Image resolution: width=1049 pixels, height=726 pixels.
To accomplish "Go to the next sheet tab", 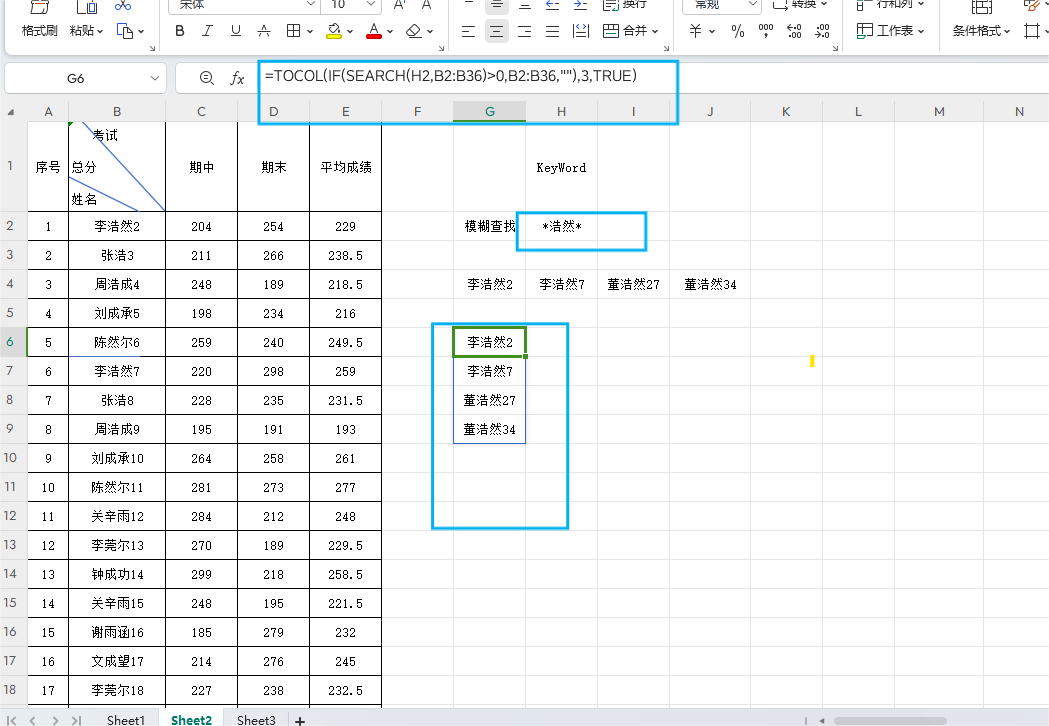I will click(55, 720).
